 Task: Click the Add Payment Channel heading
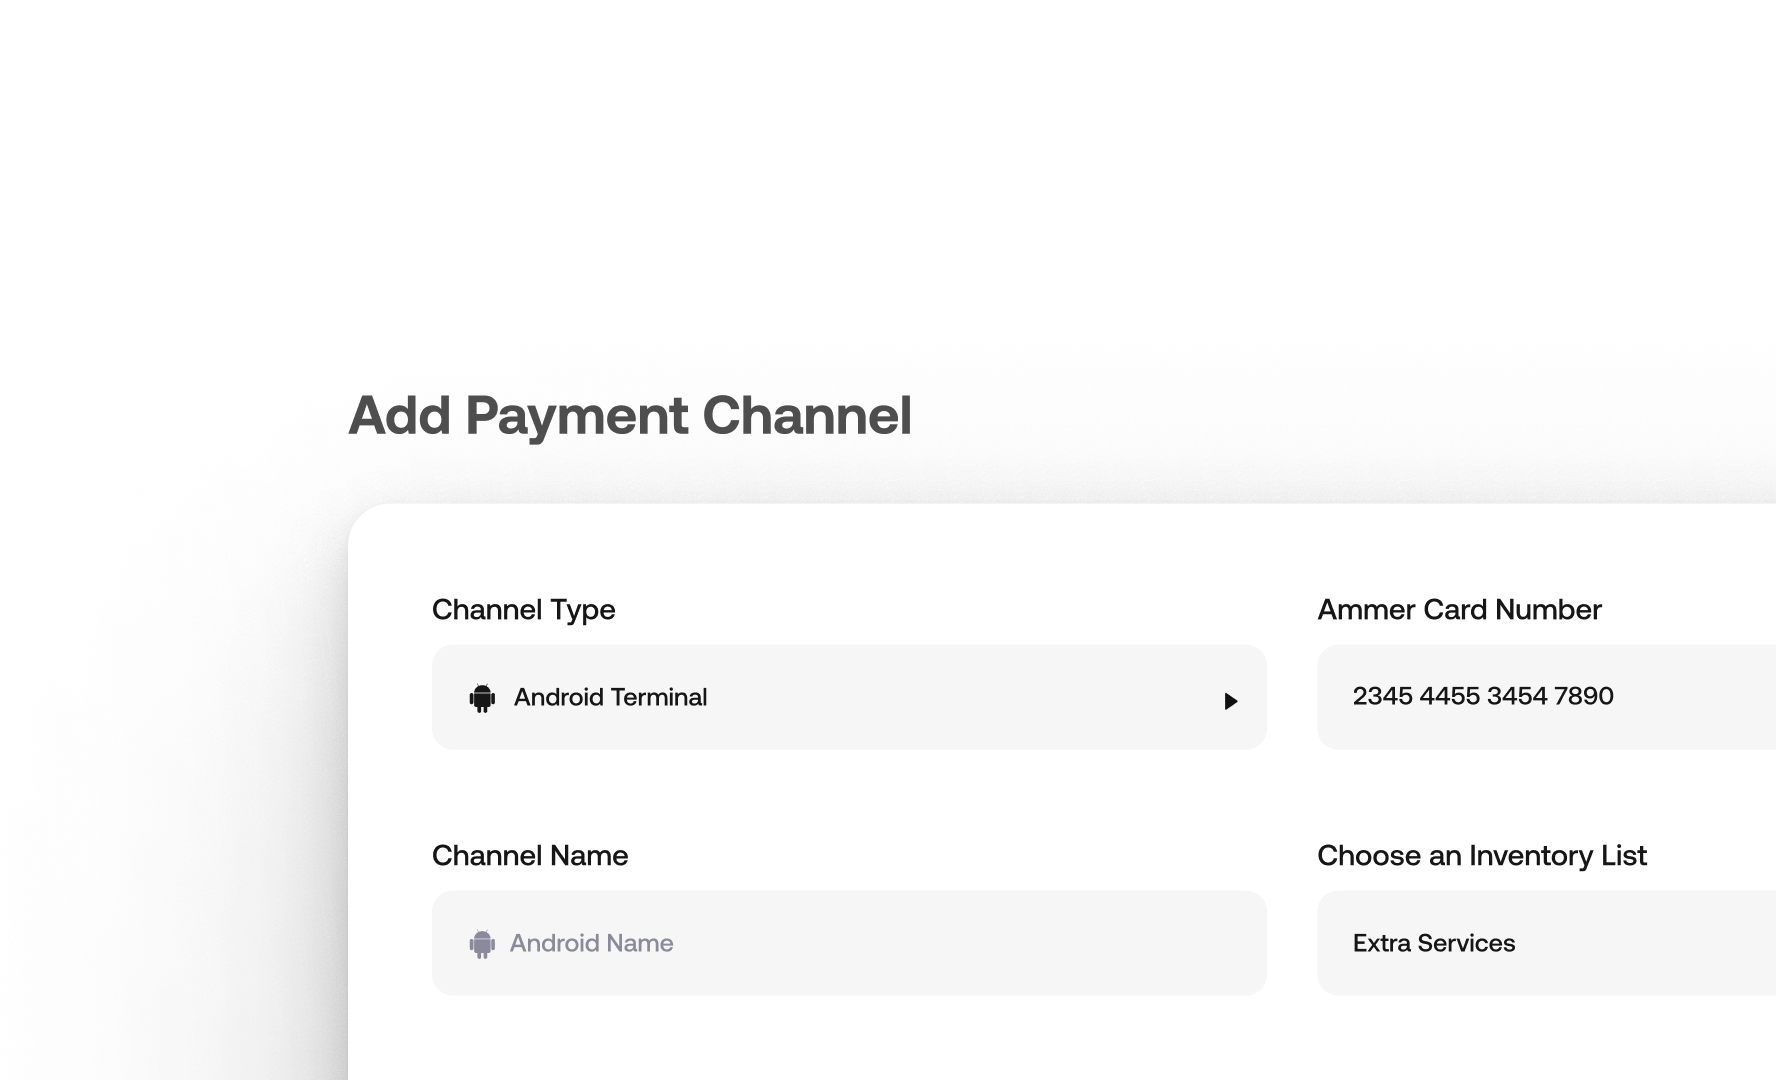pos(632,415)
